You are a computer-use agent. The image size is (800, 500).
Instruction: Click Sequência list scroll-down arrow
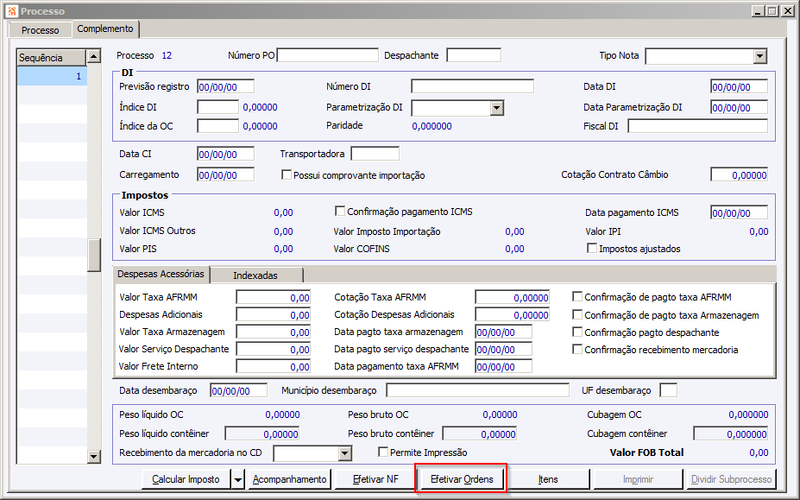click(94, 457)
